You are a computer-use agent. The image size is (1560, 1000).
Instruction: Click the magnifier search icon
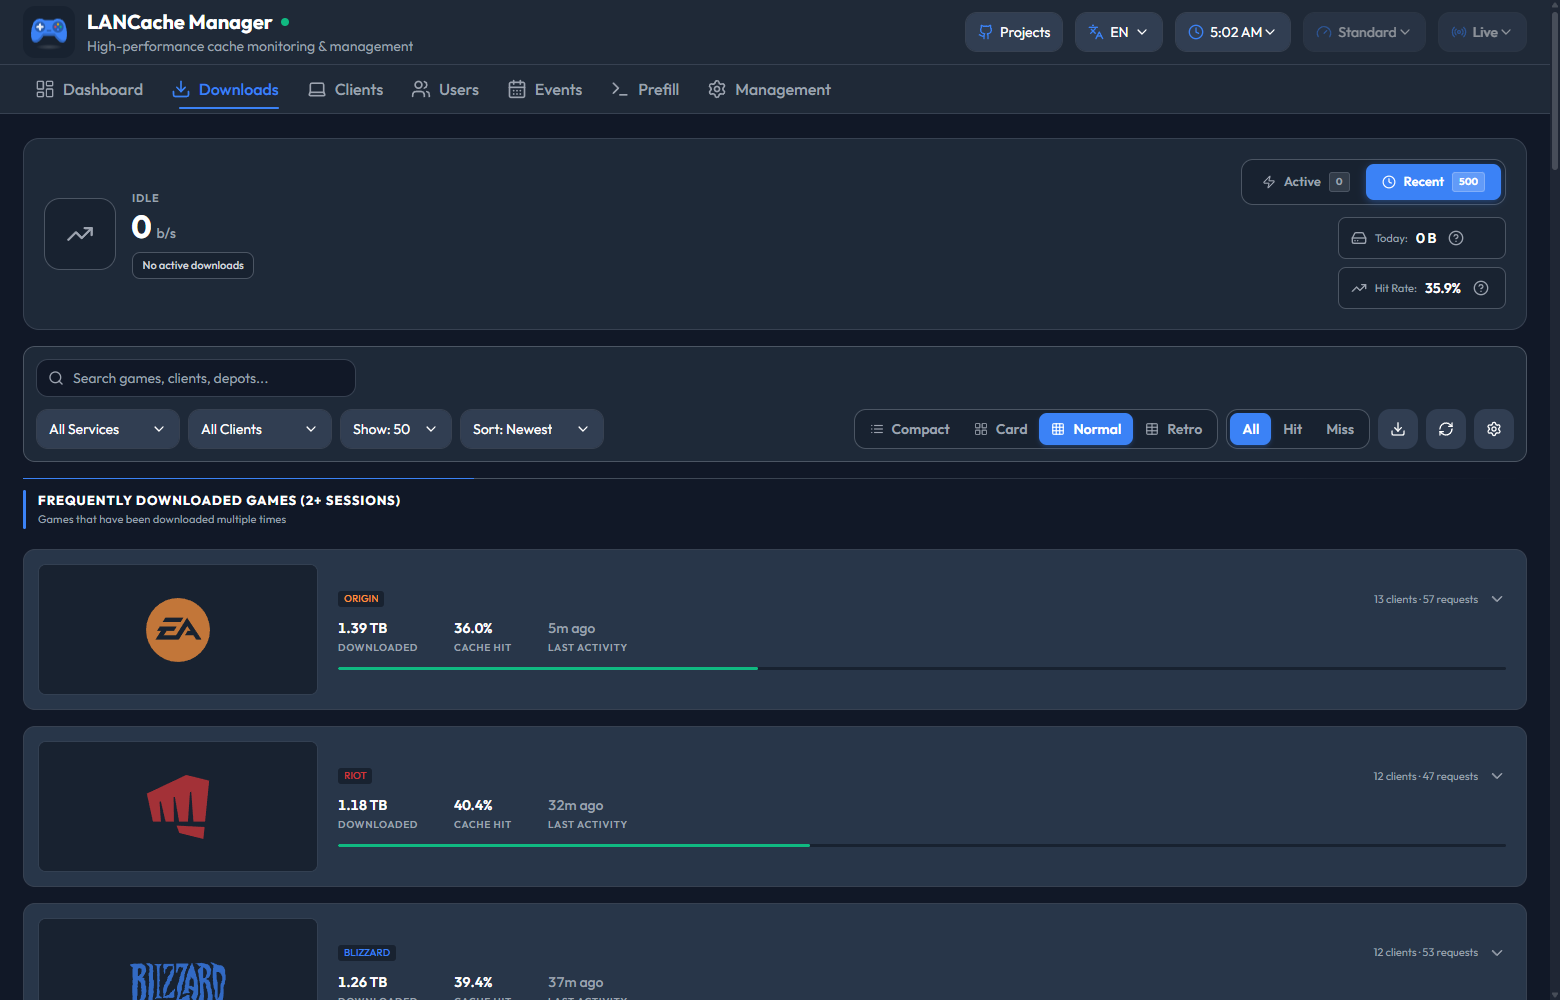pyautogui.click(x=56, y=378)
